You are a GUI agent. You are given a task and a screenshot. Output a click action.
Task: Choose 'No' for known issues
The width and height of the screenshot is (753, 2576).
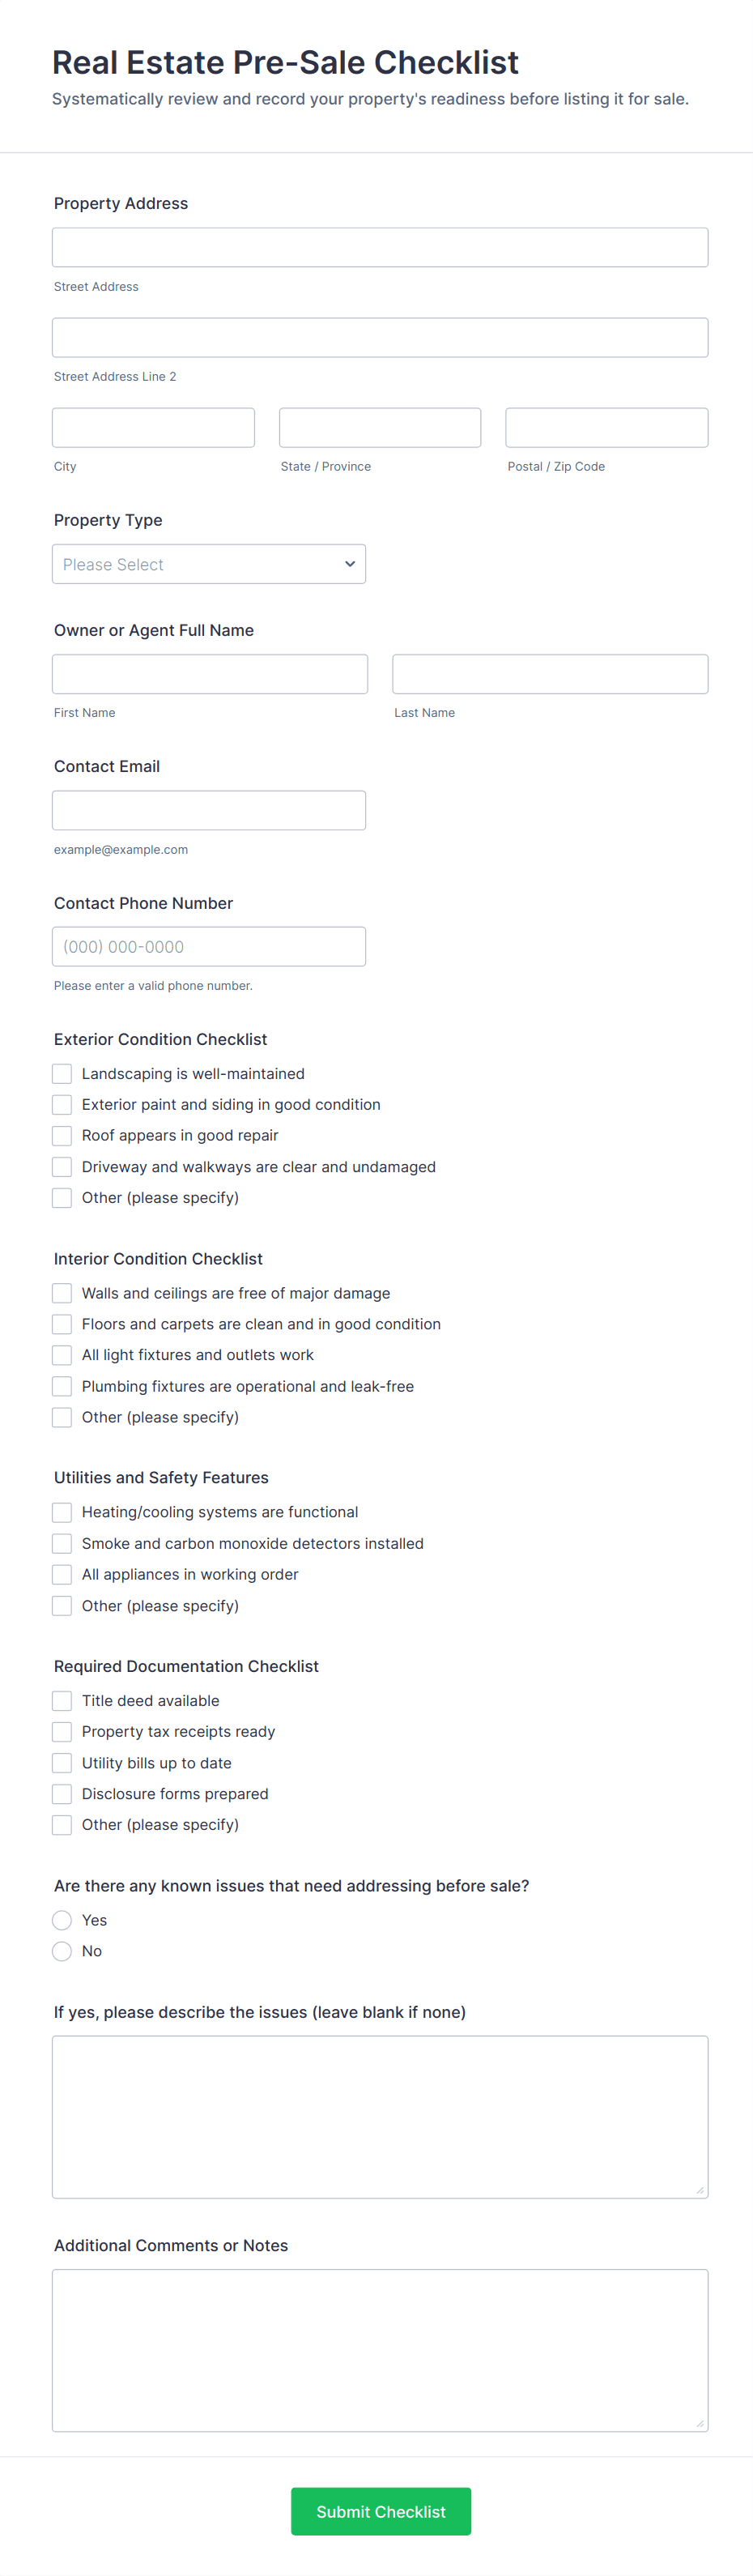click(x=62, y=1951)
